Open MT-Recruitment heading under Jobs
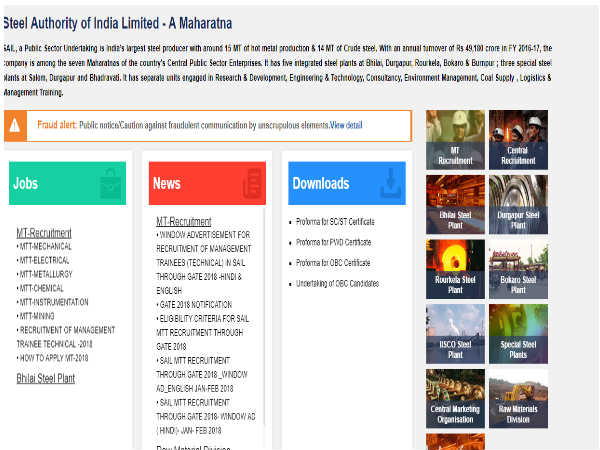Screen dimensions: 600x450 44,233
